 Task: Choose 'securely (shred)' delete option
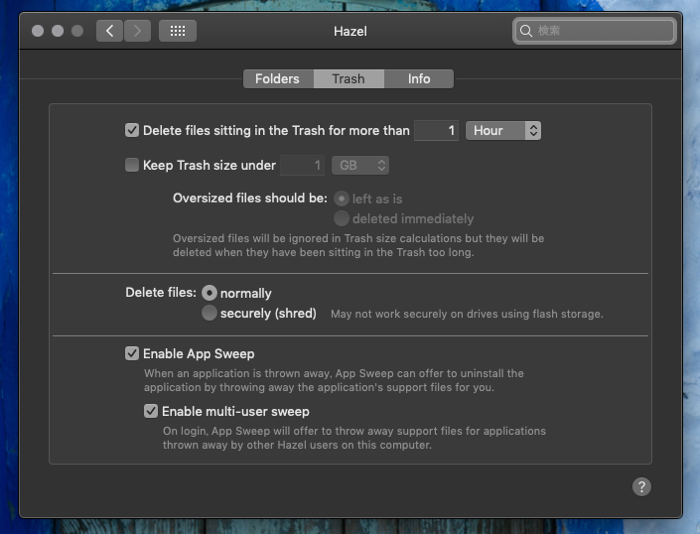pyautogui.click(x=209, y=313)
